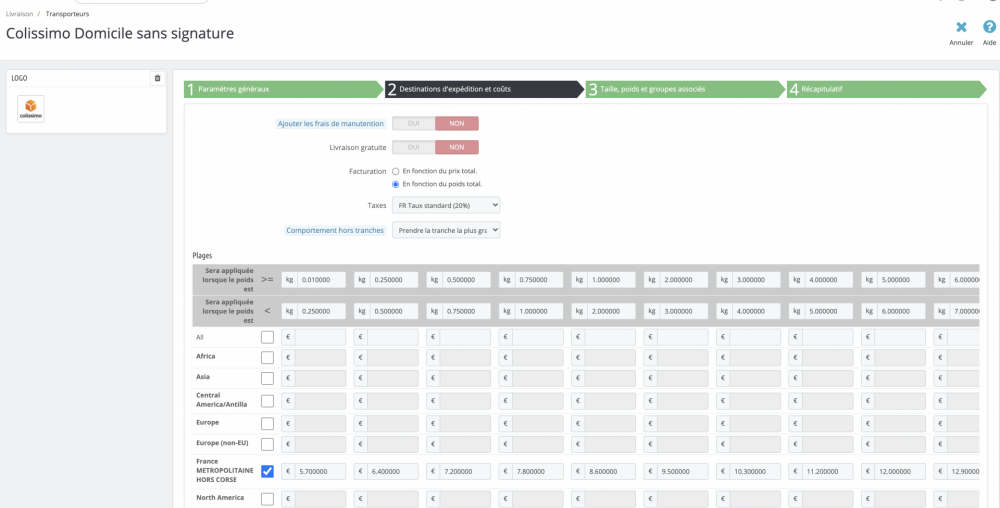
Task: Check the Africa zone checkbox
Action: click(x=267, y=358)
